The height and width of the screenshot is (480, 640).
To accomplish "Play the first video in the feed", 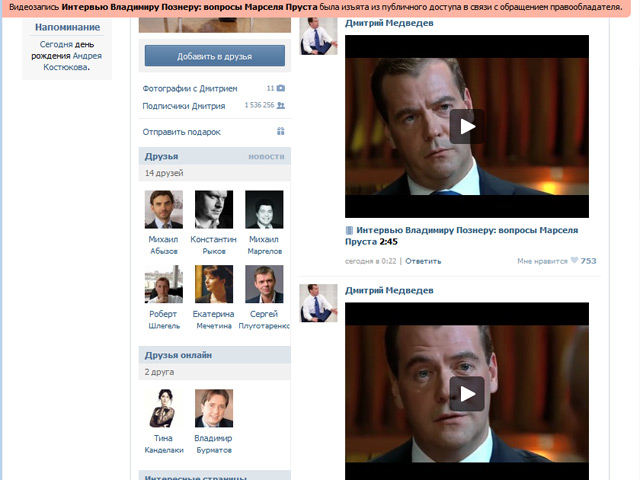I will click(466, 126).
